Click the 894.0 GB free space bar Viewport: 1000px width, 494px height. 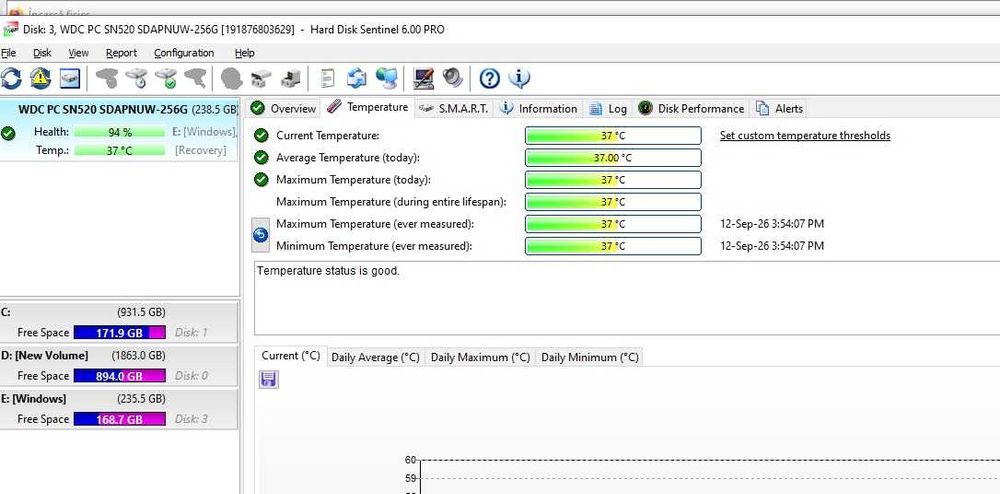pos(120,375)
